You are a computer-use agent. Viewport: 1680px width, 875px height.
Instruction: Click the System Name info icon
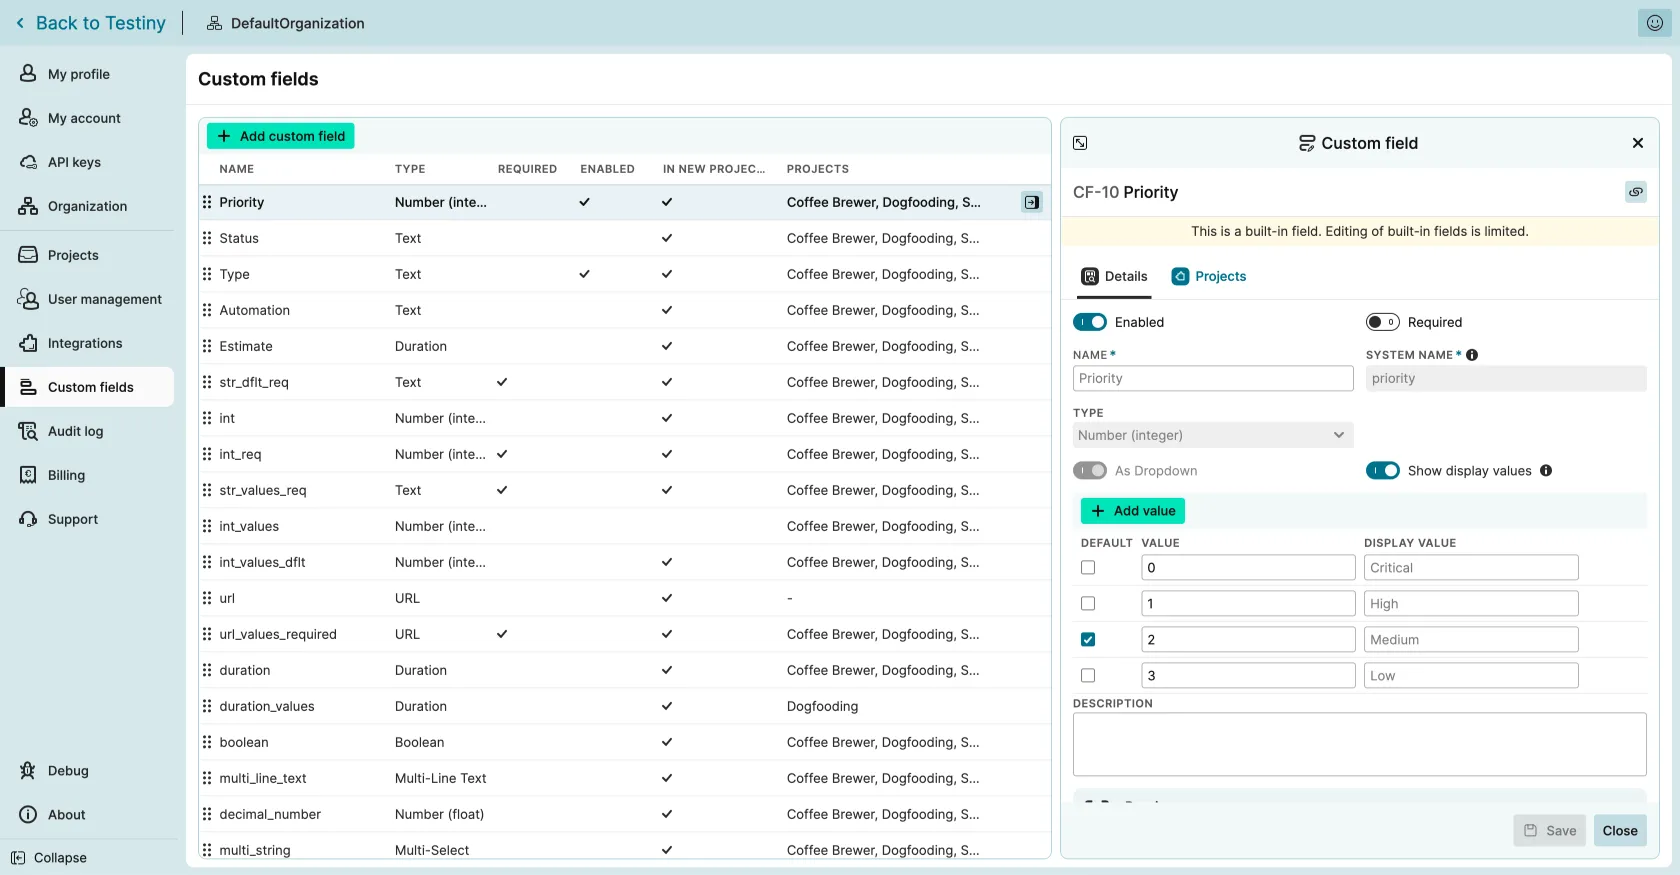1472,355
